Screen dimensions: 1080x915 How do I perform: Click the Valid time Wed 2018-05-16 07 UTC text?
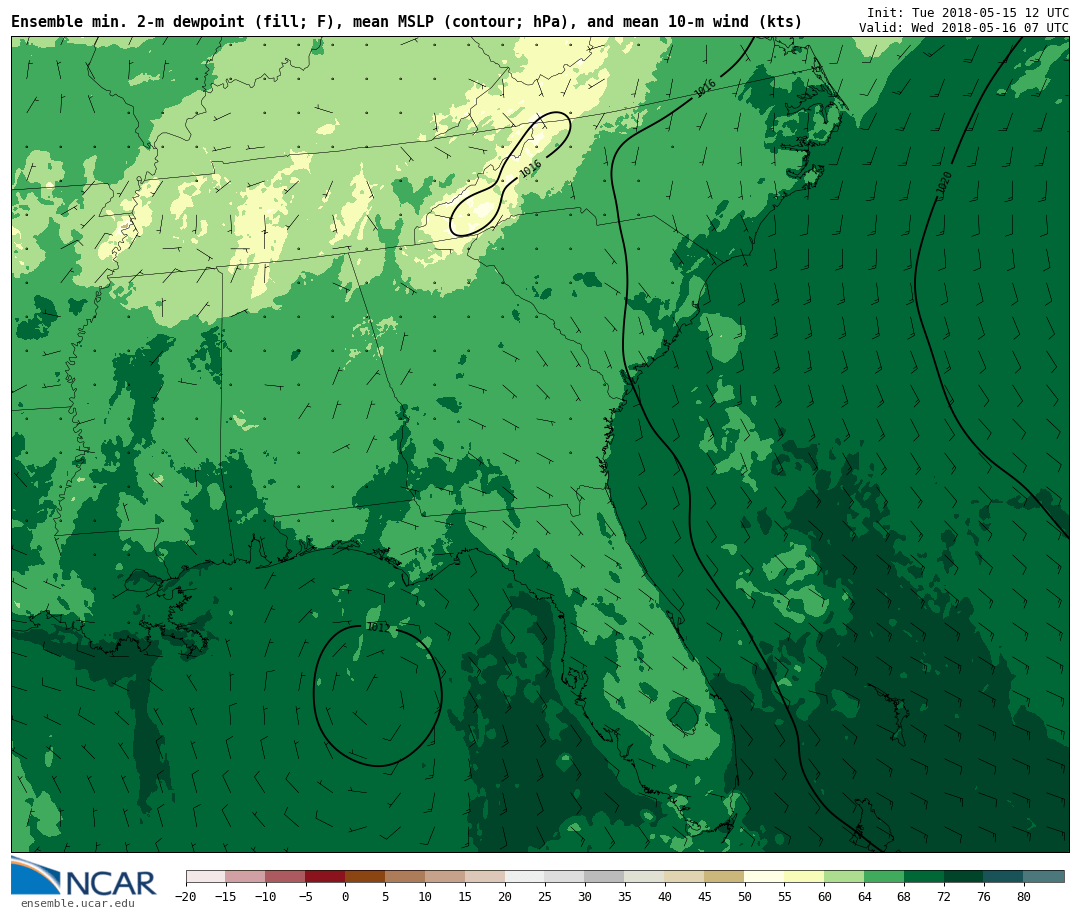(x=963, y=27)
